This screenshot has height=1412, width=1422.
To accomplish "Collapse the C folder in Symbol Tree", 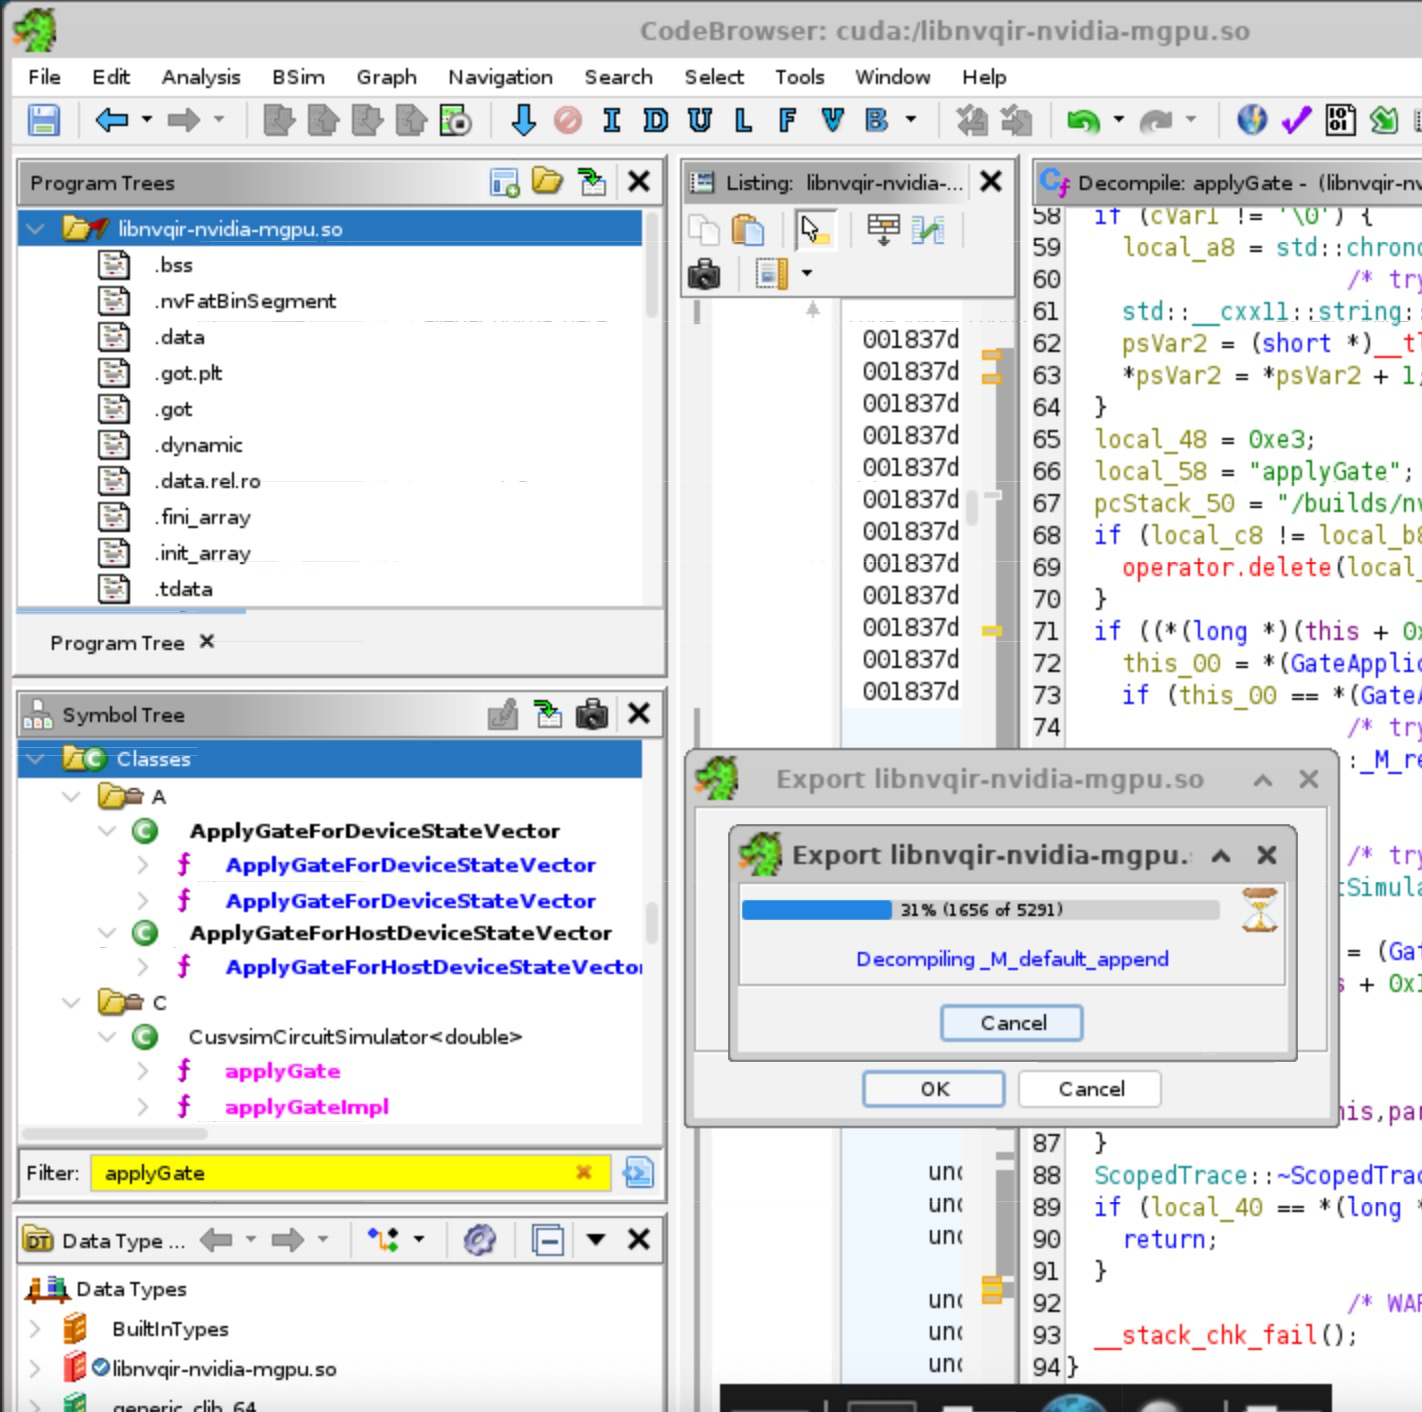I will point(71,1002).
